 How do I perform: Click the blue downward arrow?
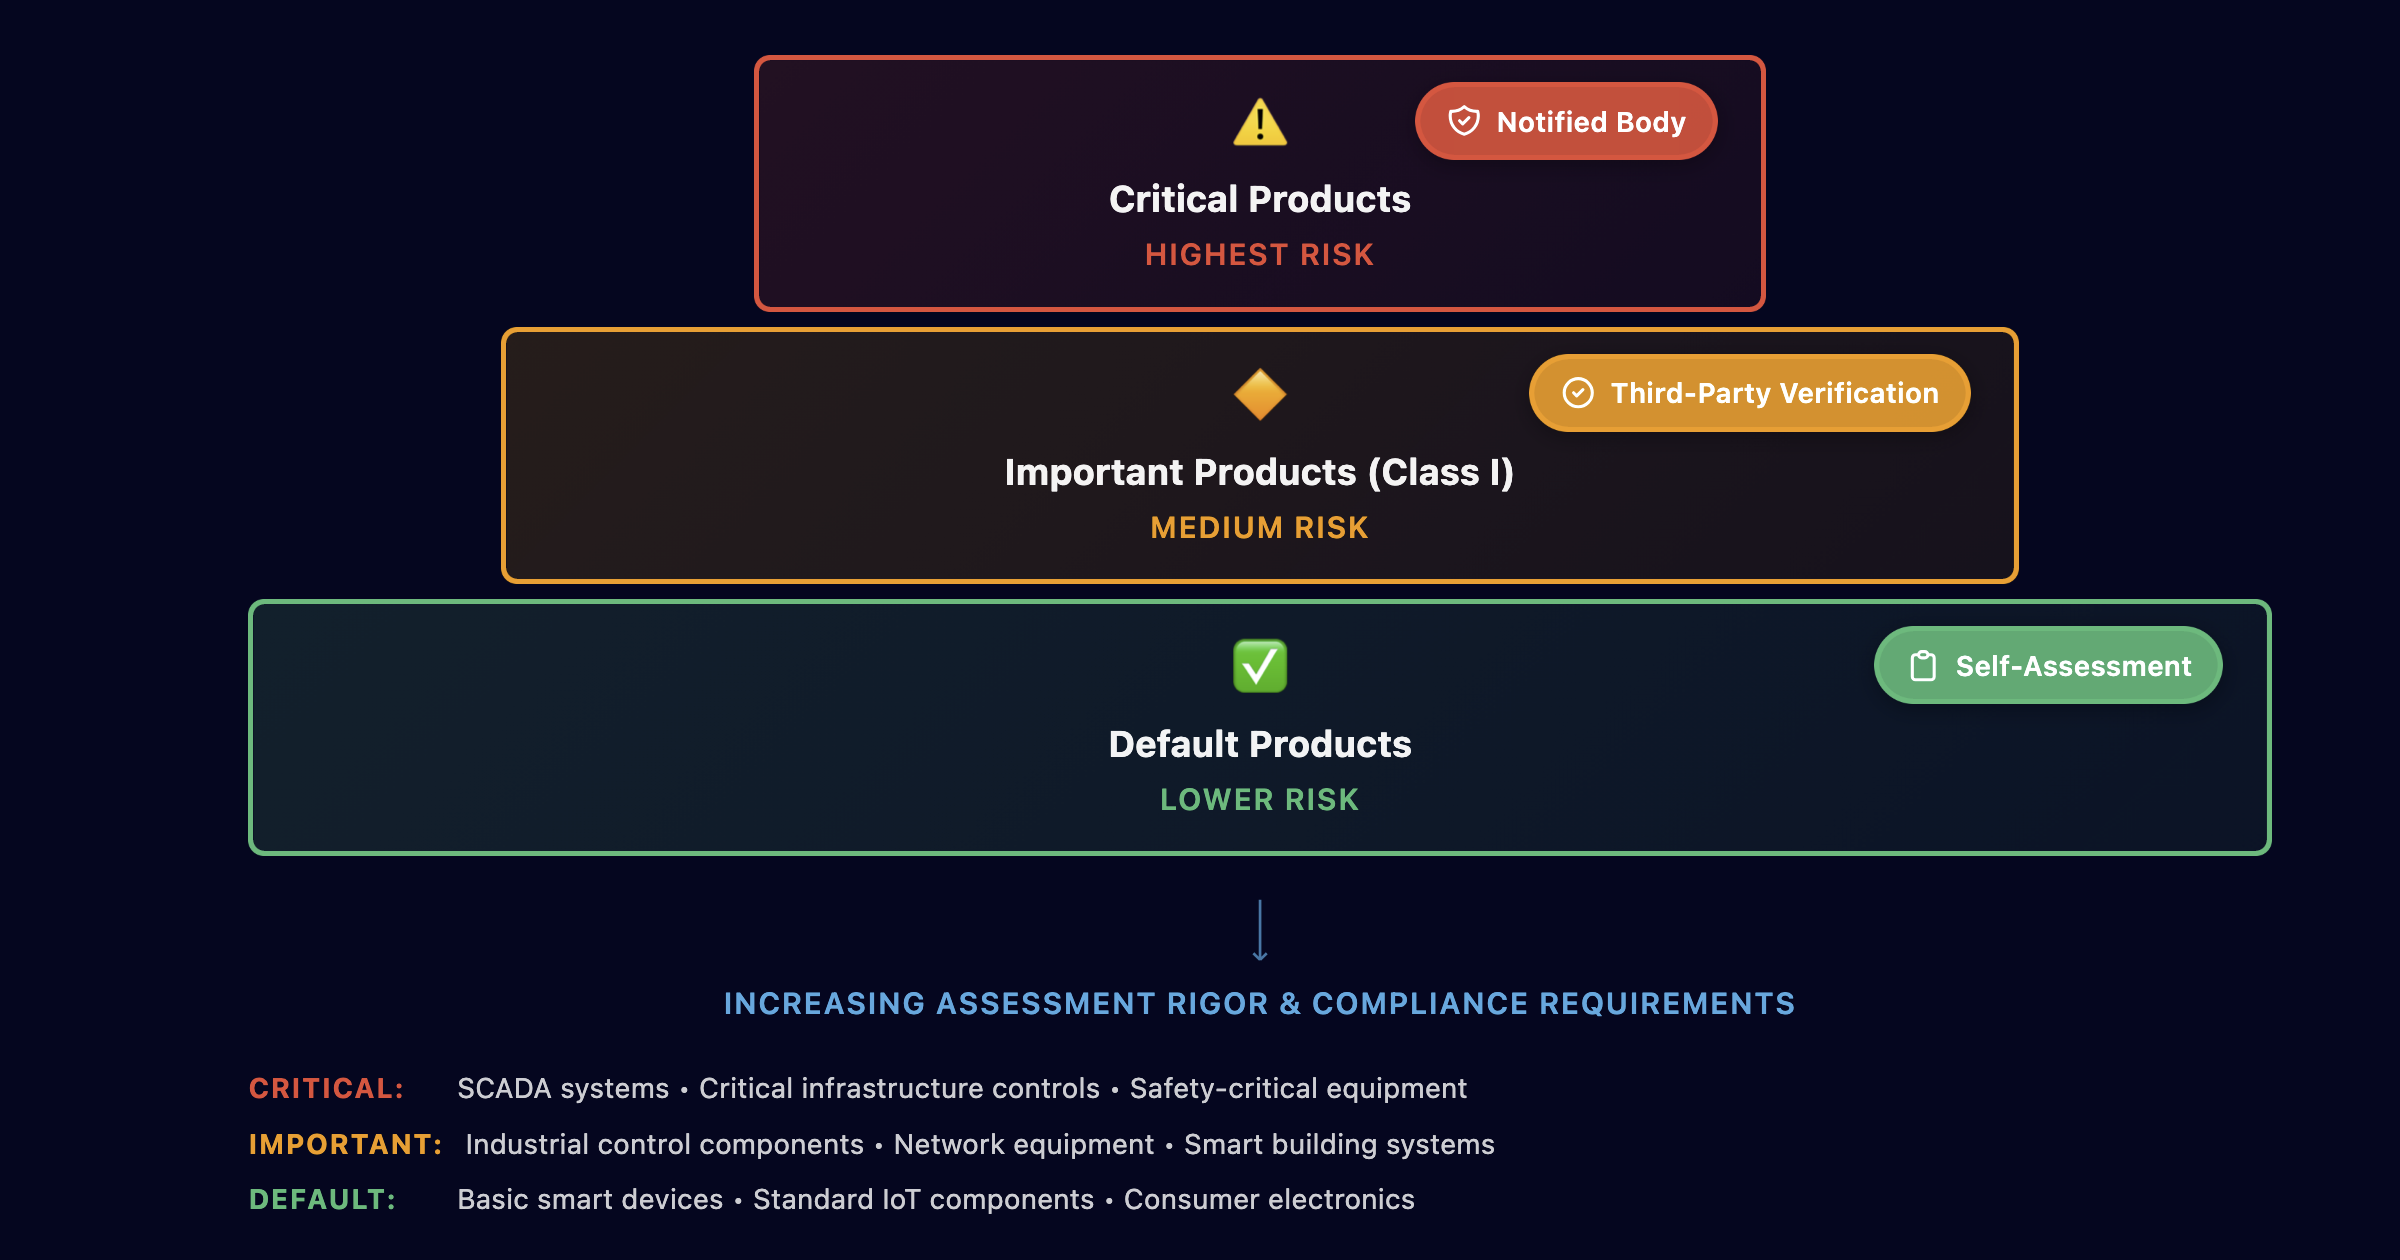[1260, 931]
